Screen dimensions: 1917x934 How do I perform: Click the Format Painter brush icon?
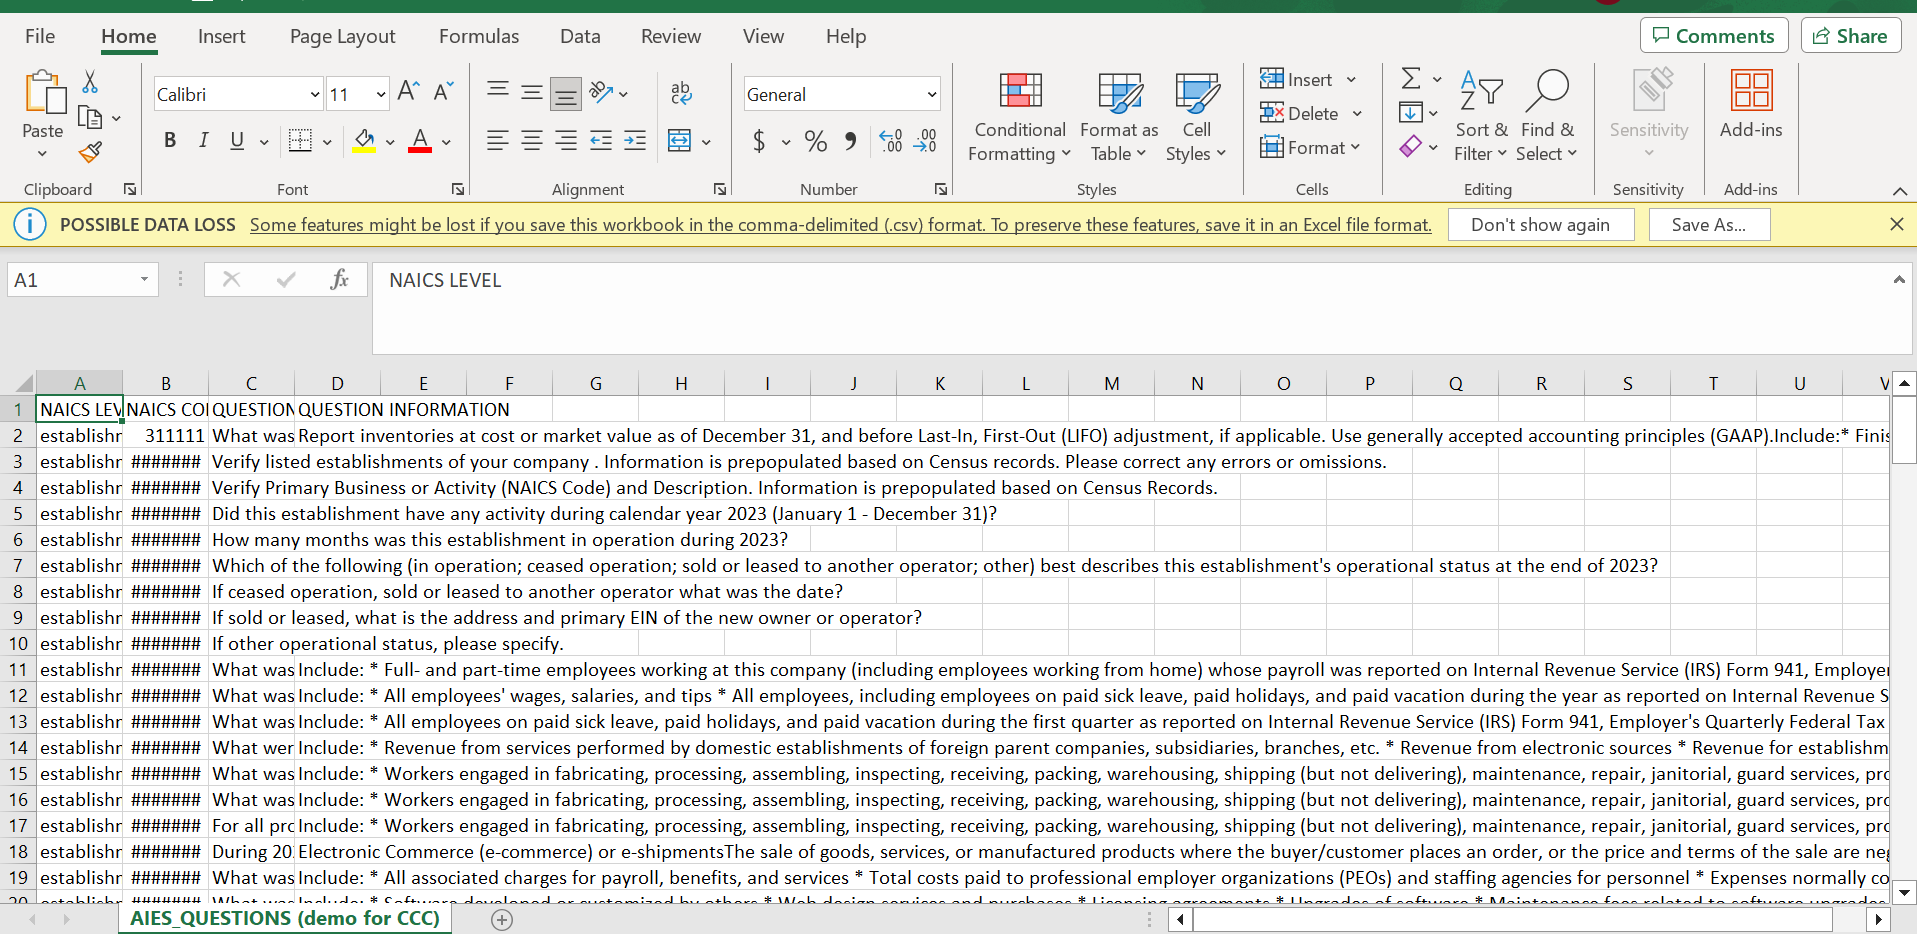(x=91, y=152)
